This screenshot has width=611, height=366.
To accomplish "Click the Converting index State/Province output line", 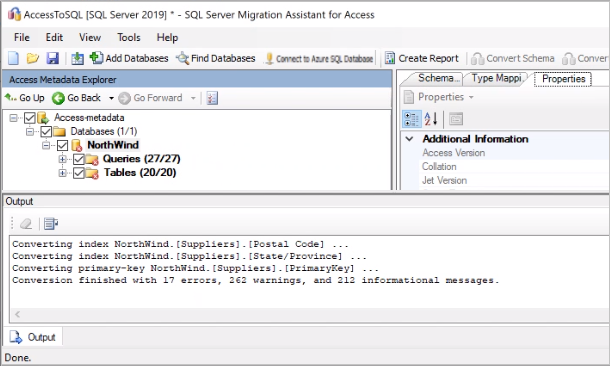I will click(x=189, y=256).
